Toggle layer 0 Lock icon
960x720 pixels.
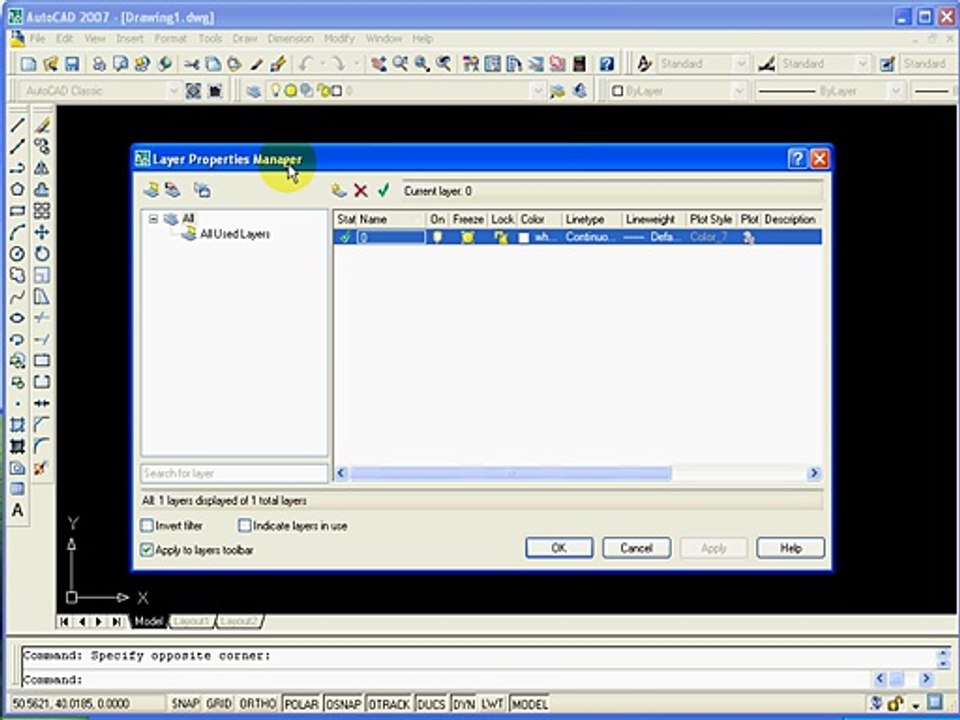(501, 237)
